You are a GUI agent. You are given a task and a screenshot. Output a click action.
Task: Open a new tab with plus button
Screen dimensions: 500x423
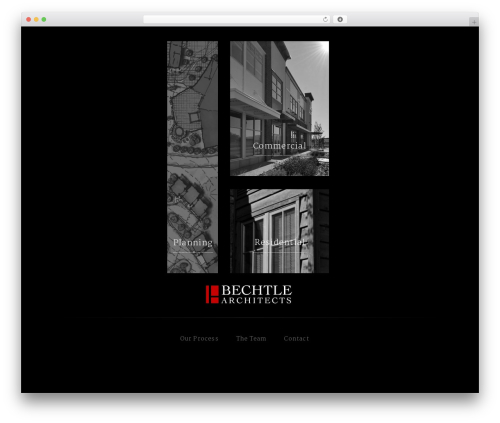point(474,22)
